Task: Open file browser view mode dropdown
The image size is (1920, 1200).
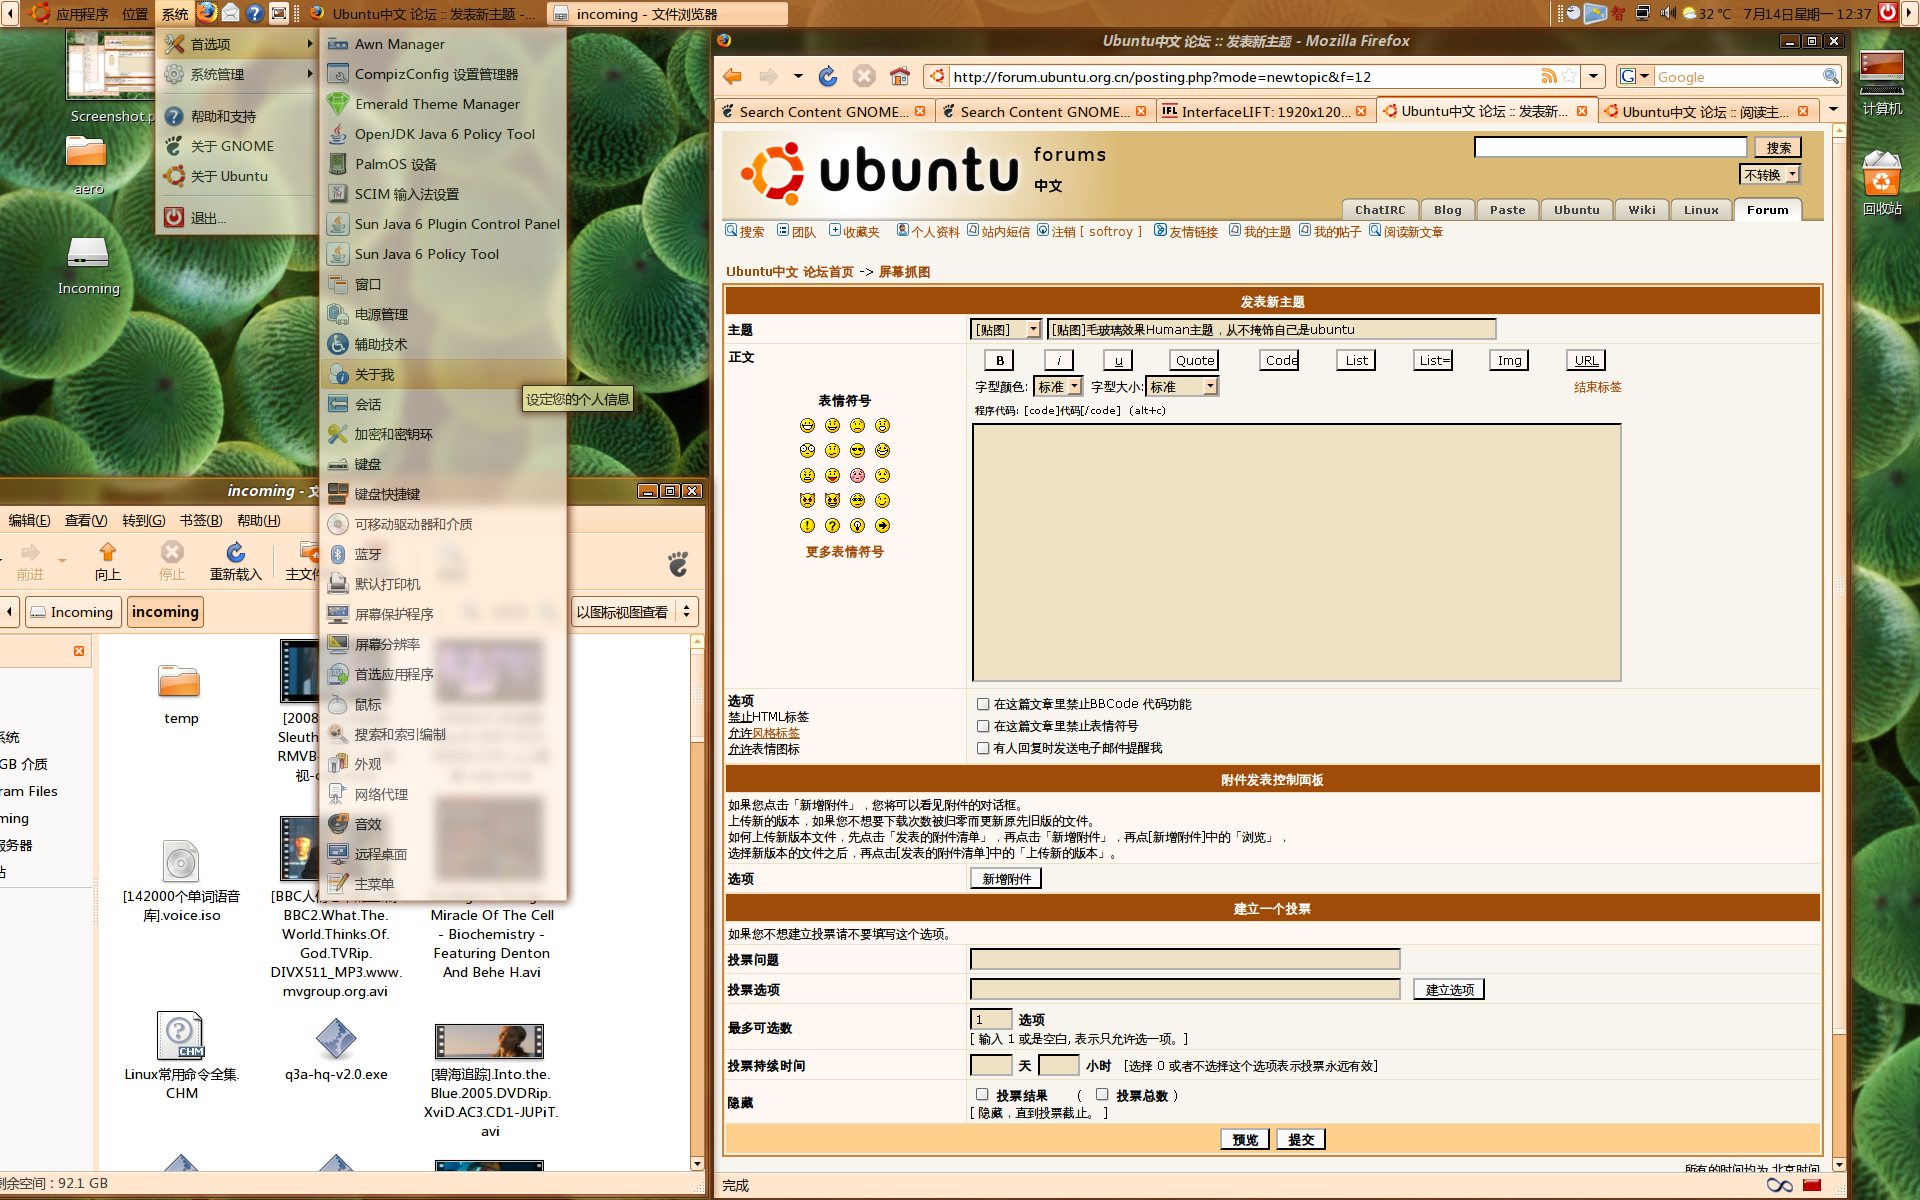Action: (634, 612)
